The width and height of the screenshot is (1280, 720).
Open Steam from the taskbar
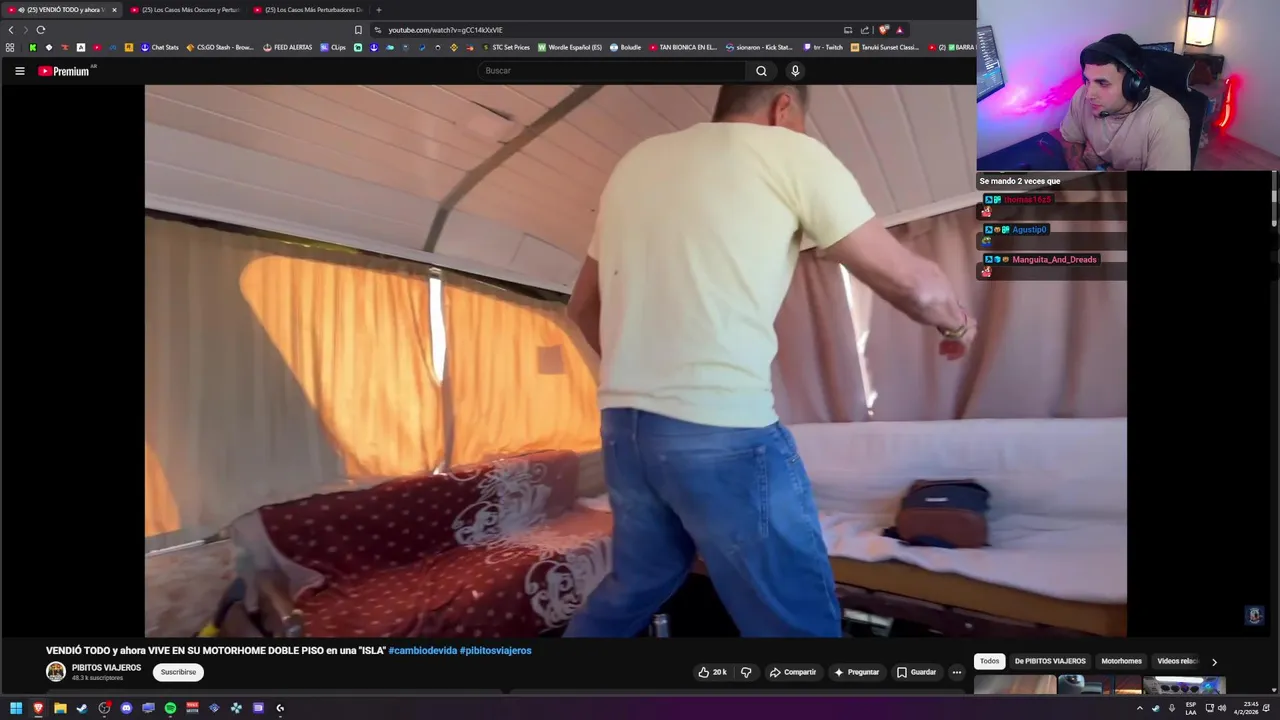coord(82,708)
